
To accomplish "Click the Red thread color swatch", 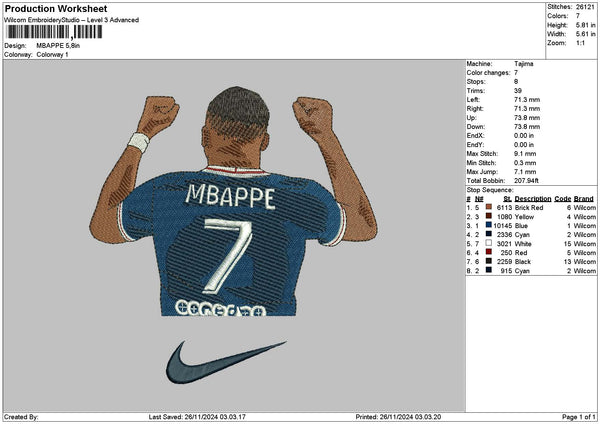I will [x=489, y=253].
